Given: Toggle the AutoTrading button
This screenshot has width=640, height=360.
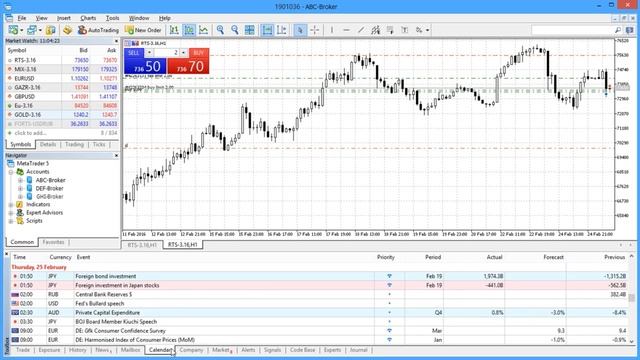Looking at the screenshot, I should [98, 30].
